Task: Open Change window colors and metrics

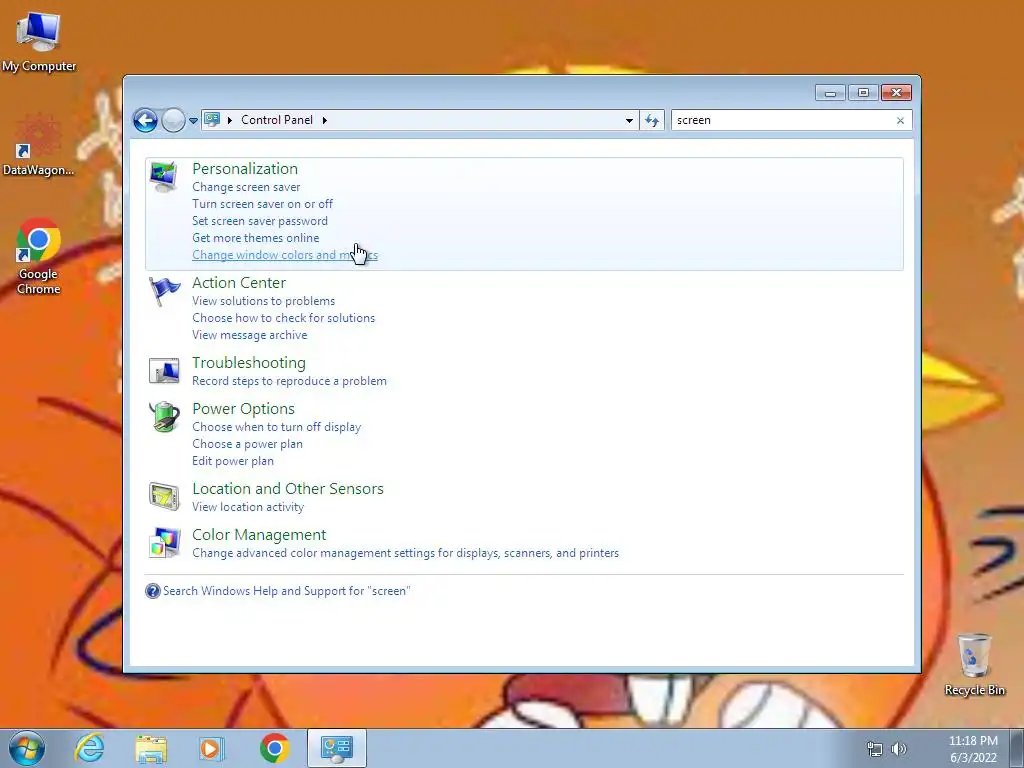Action: point(285,255)
